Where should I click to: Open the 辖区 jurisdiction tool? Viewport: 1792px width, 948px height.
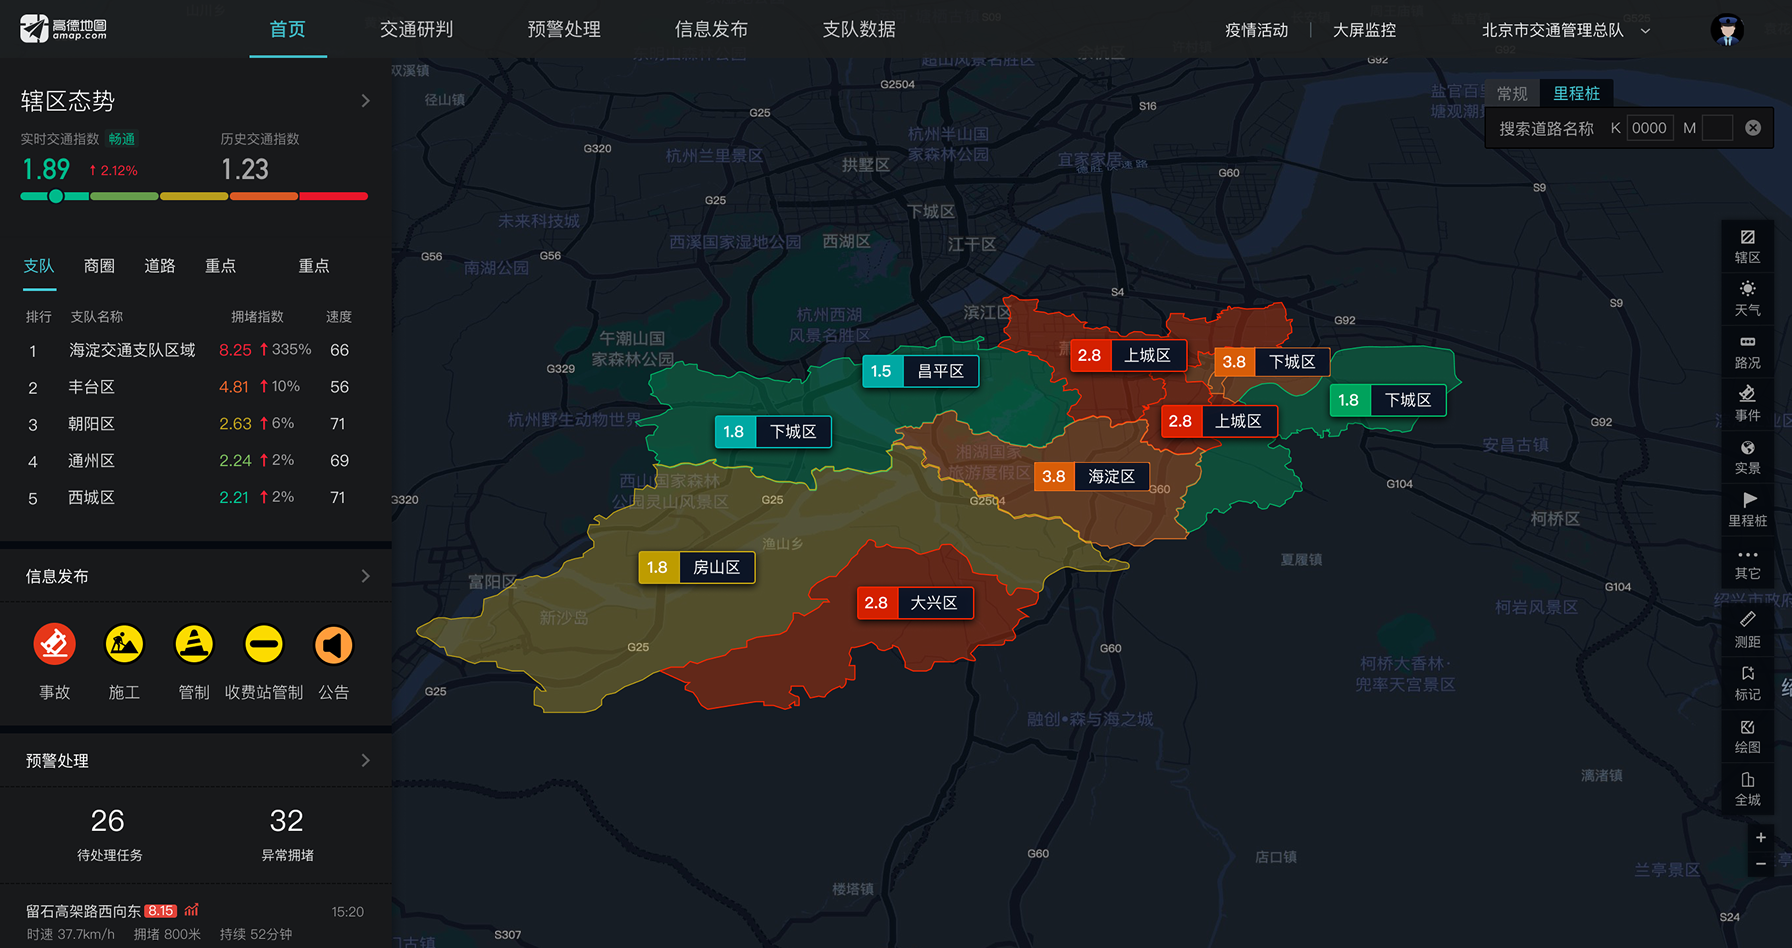point(1747,246)
